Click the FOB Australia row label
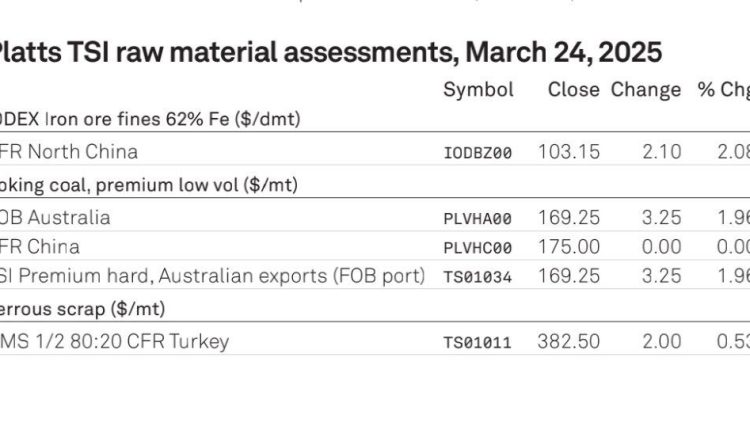The width and height of the screenshot is (750, 430). pos(55,218)
